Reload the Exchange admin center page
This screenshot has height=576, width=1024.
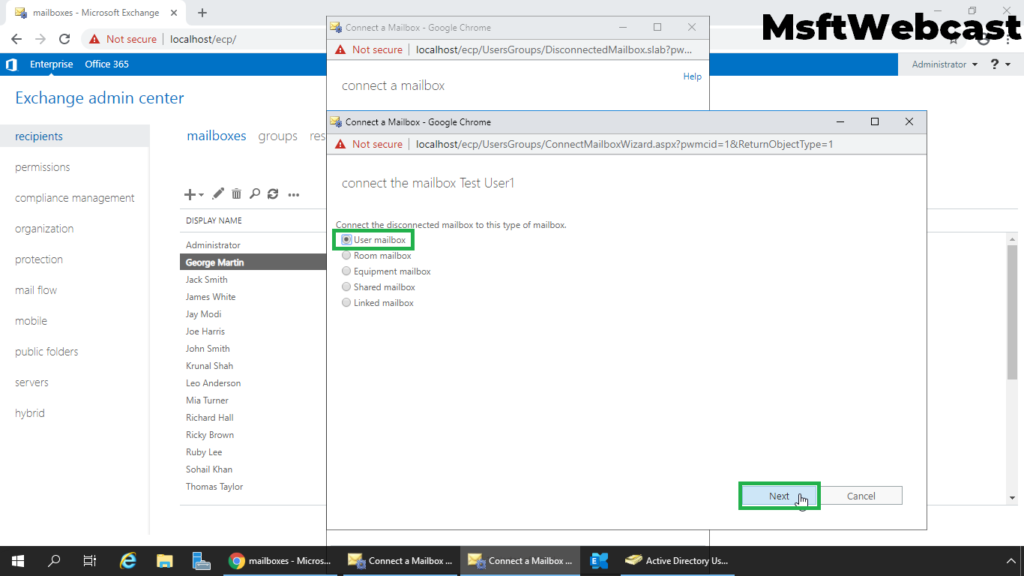tap(64, 39)
